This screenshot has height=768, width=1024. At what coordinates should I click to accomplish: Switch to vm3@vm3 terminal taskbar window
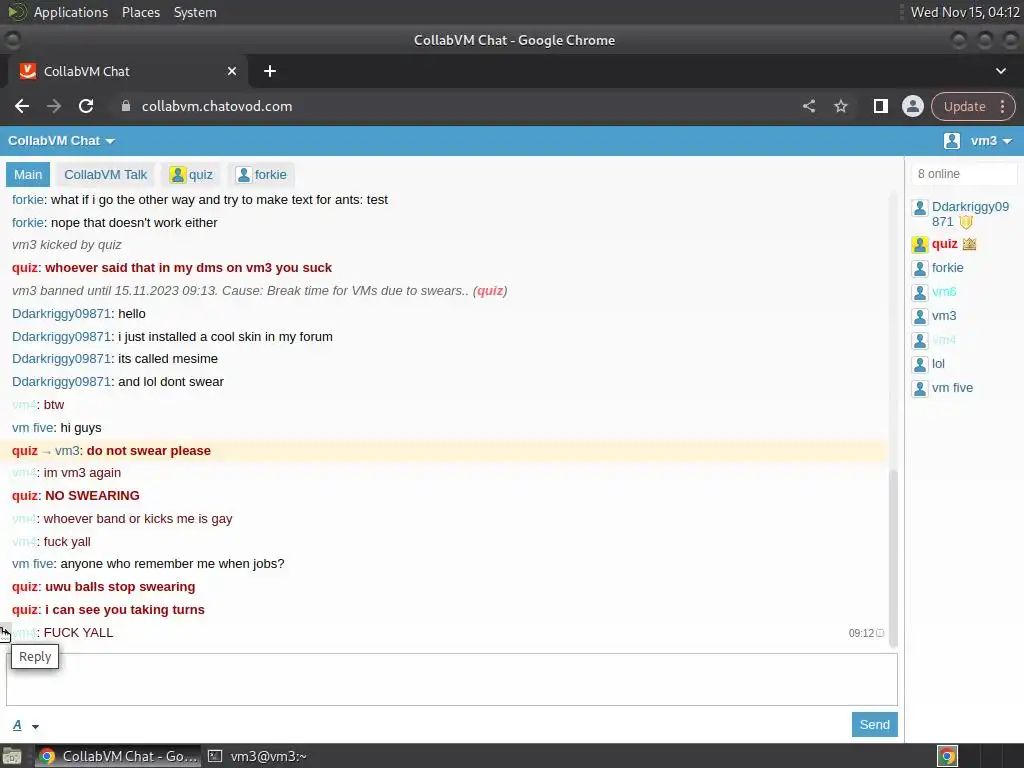click(x=258, y=756)
